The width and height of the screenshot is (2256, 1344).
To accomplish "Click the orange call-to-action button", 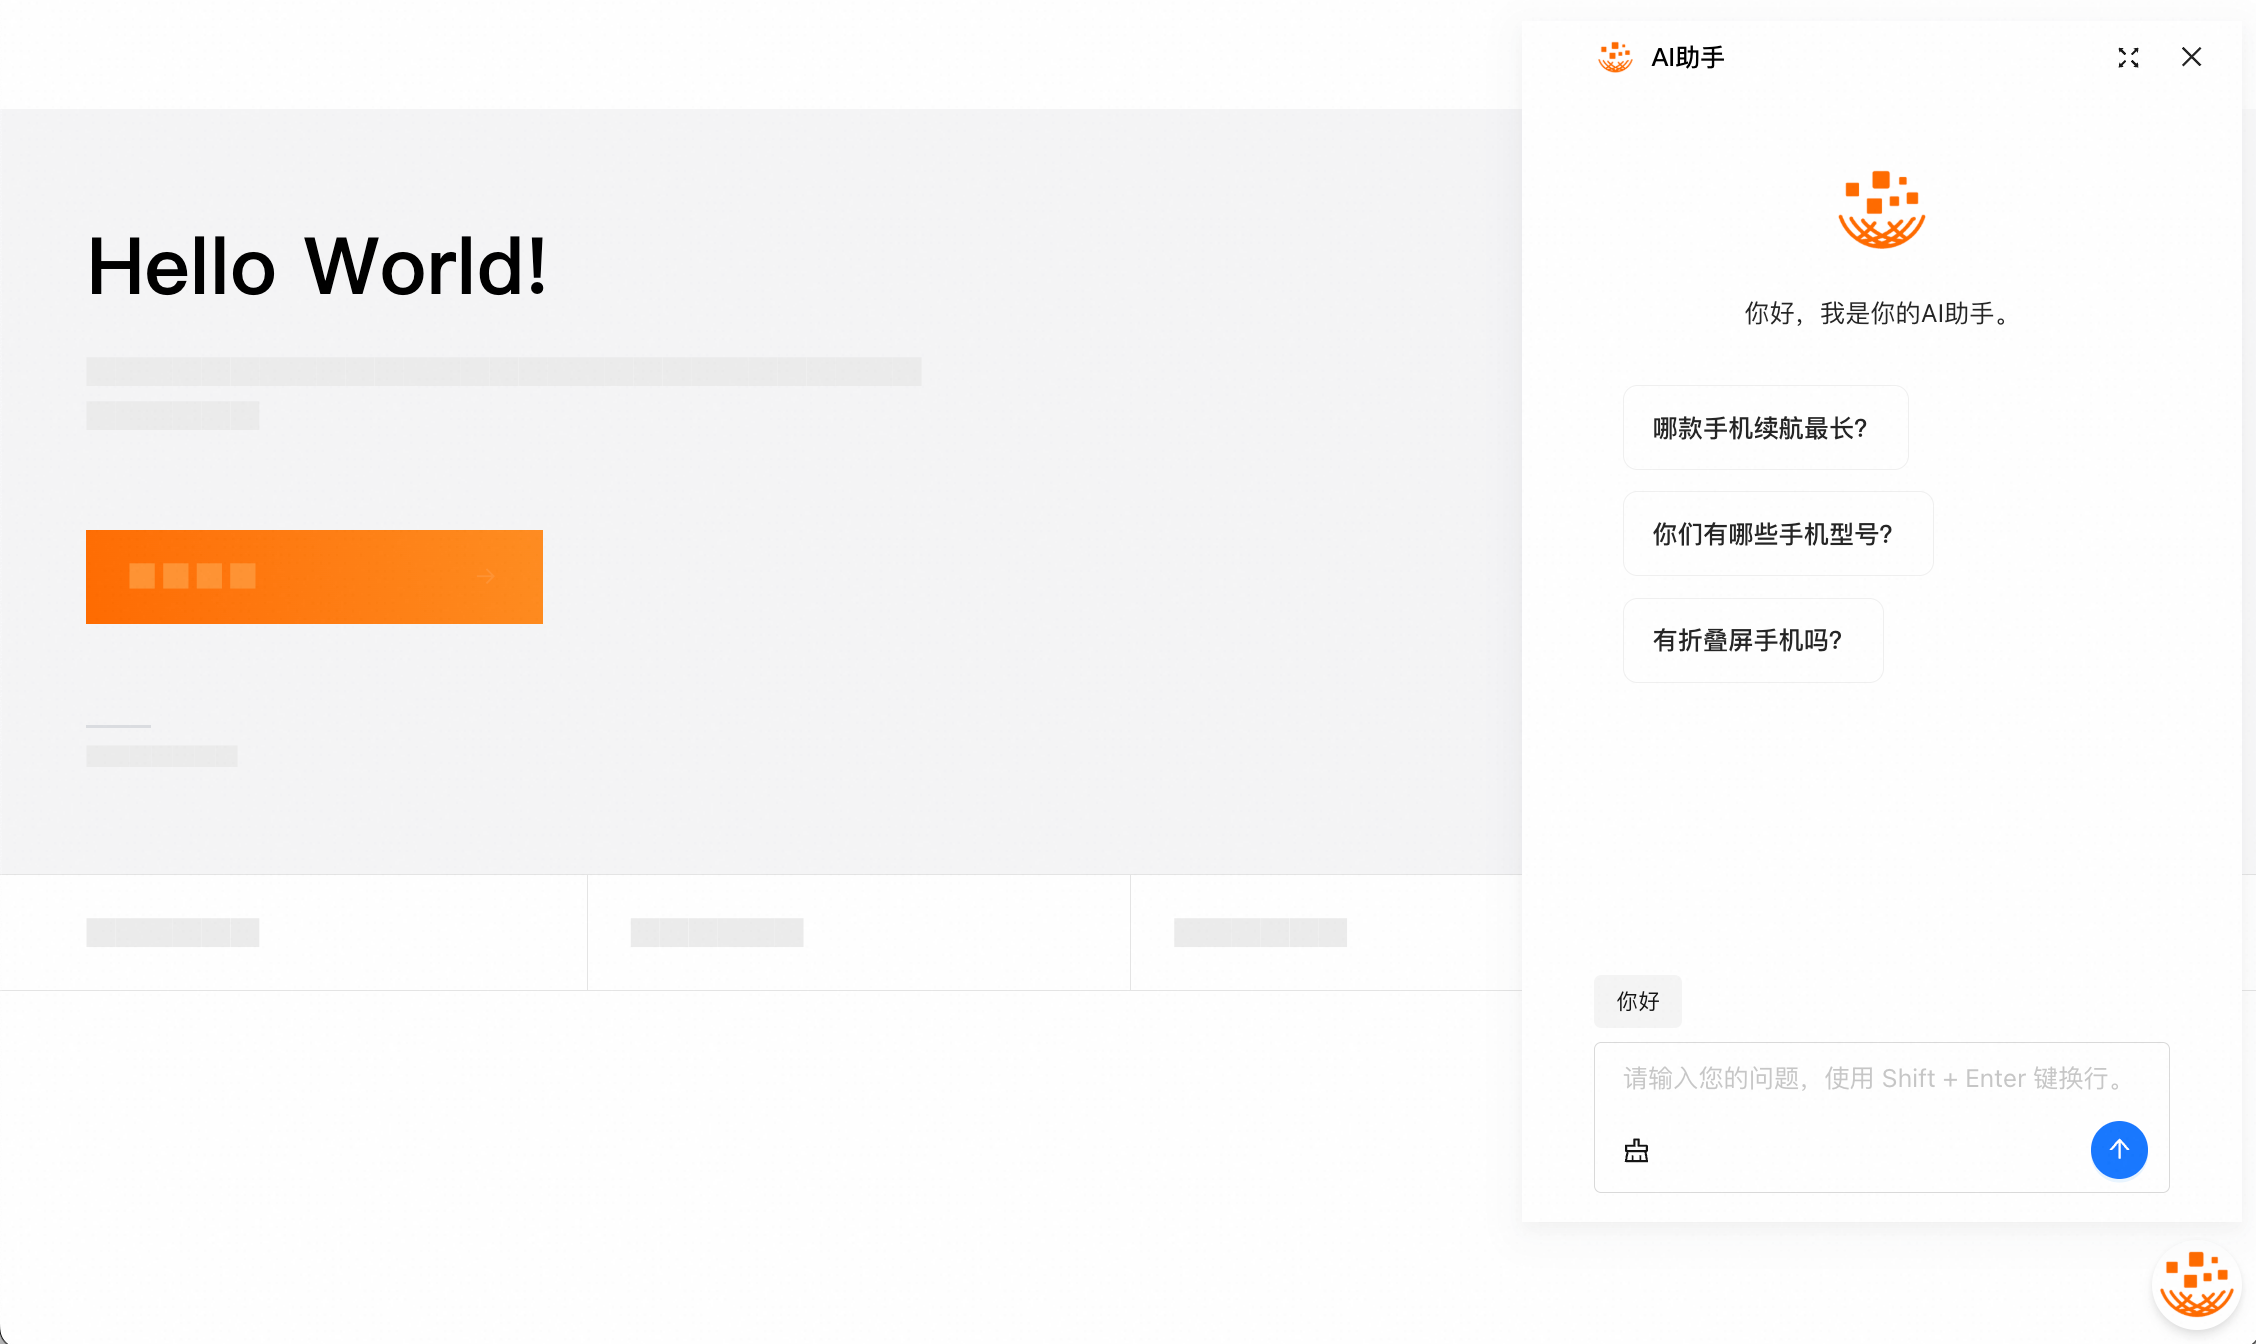I will point(314,577).
